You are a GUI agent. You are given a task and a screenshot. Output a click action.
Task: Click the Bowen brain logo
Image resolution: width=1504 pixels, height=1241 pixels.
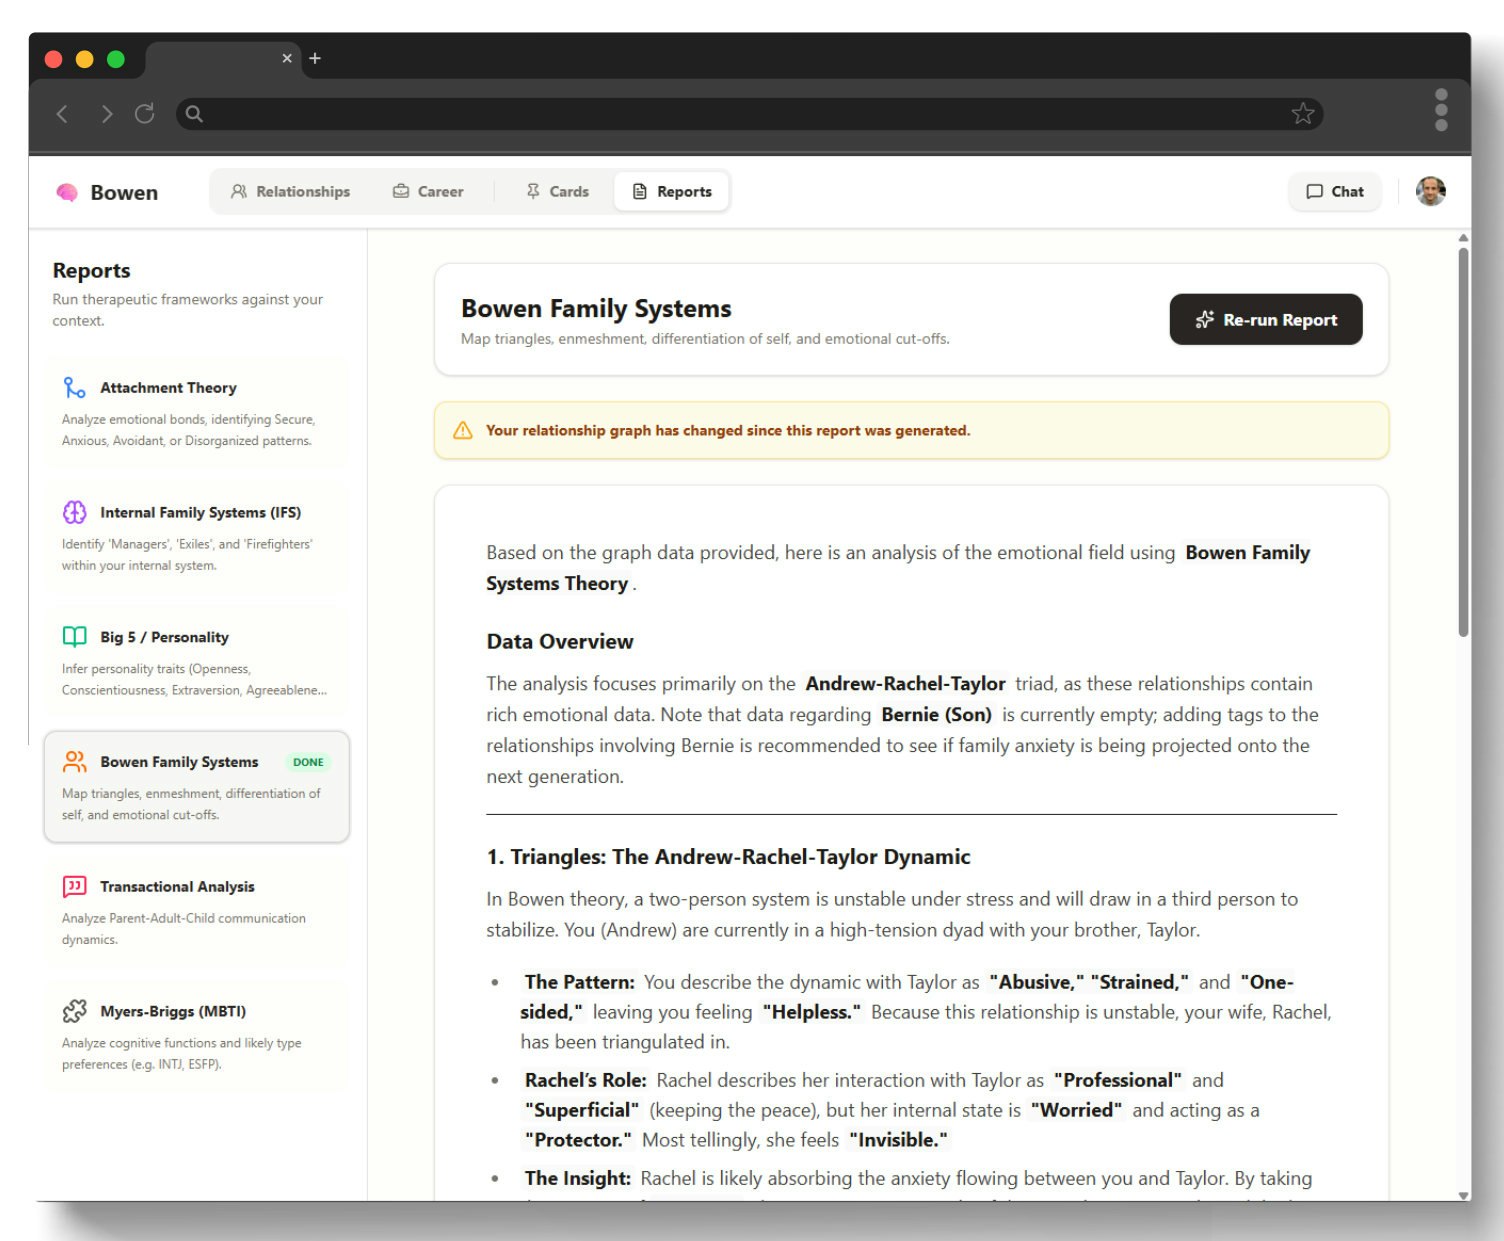66,191
